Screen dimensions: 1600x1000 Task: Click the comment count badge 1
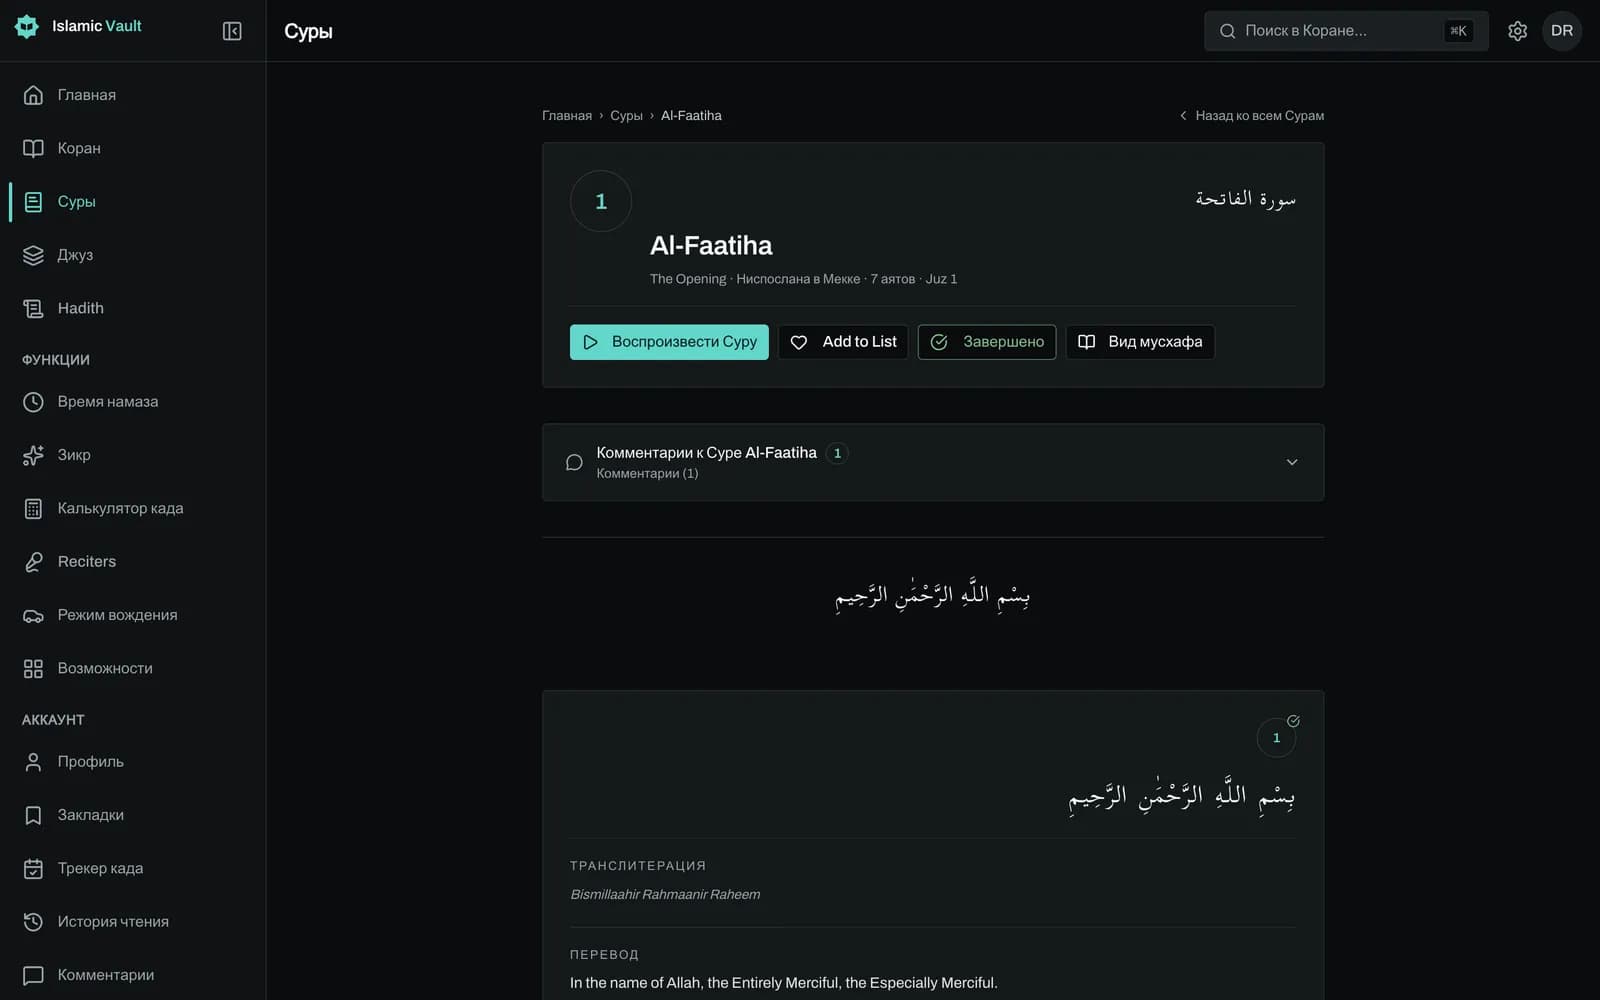[x=837, y=453]
